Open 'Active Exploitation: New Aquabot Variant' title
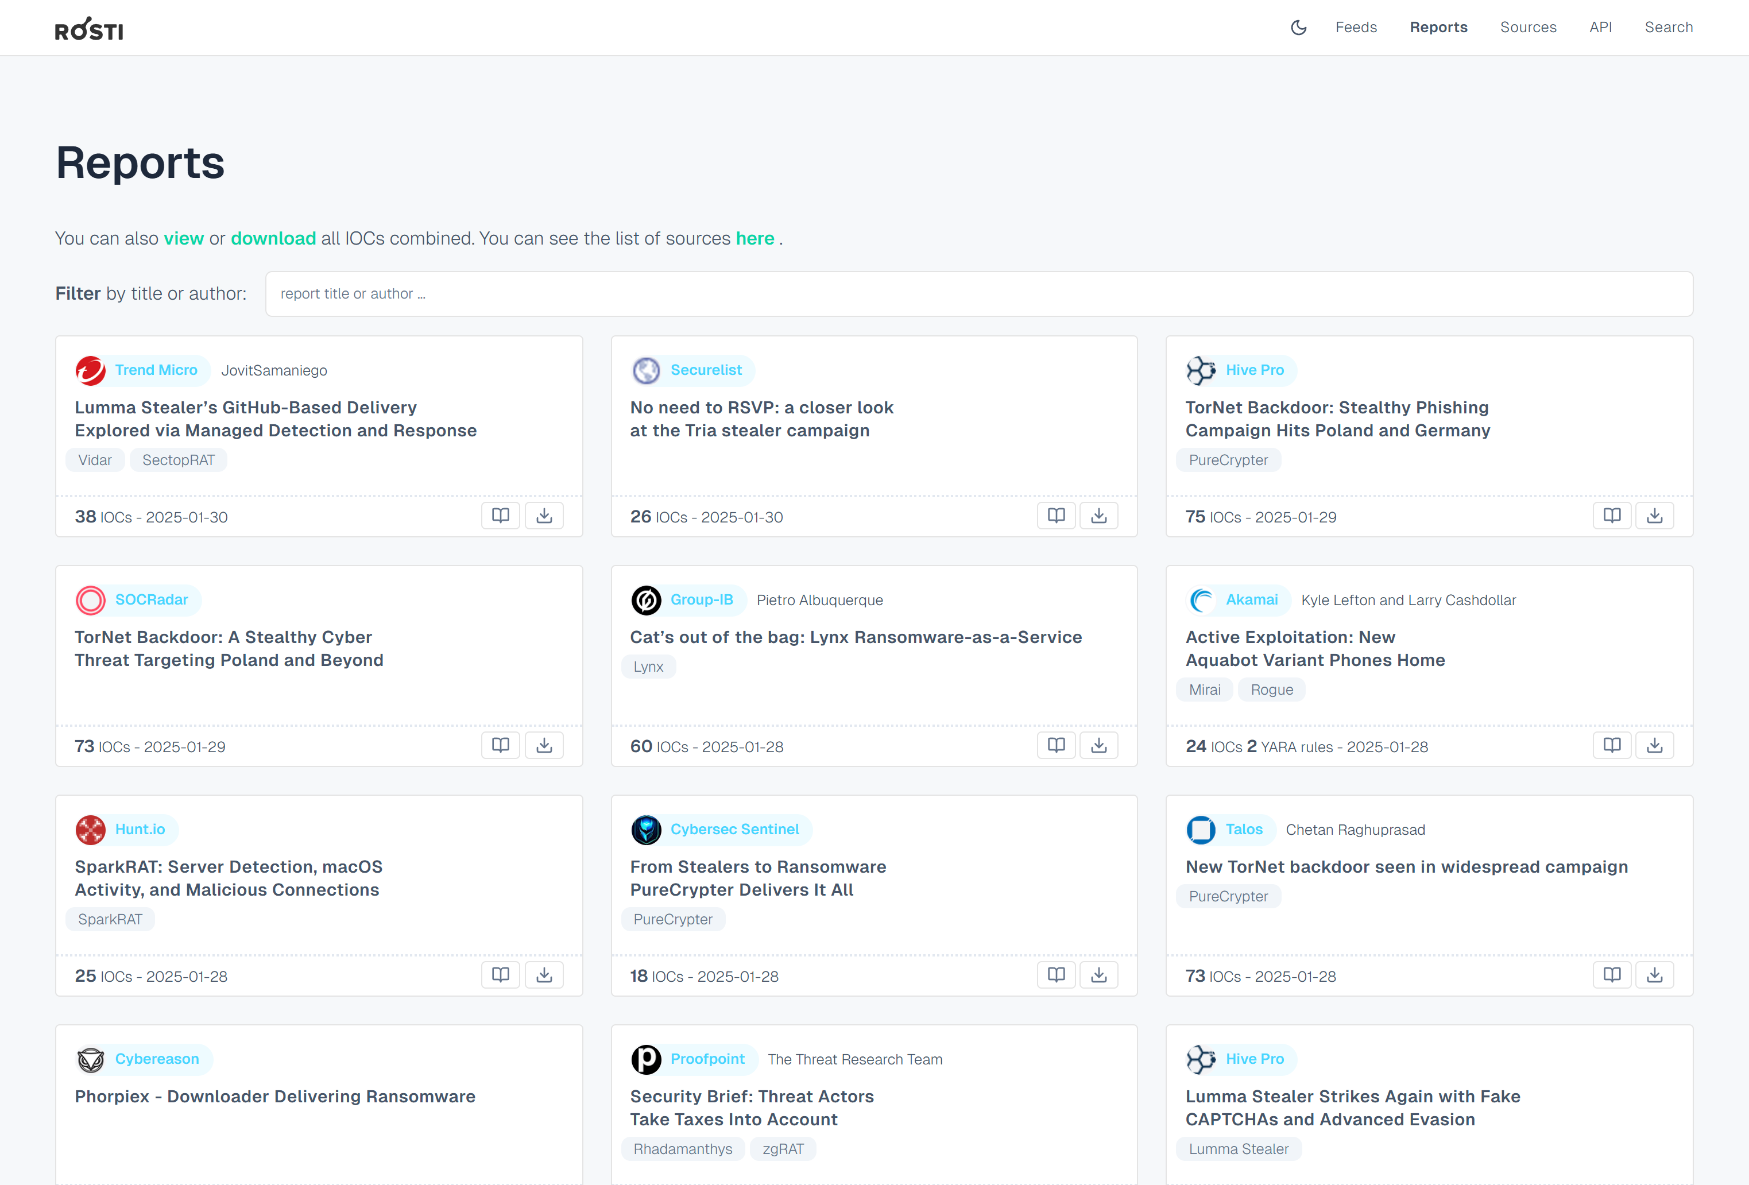1749x1185 pixels. (1315, 649)
